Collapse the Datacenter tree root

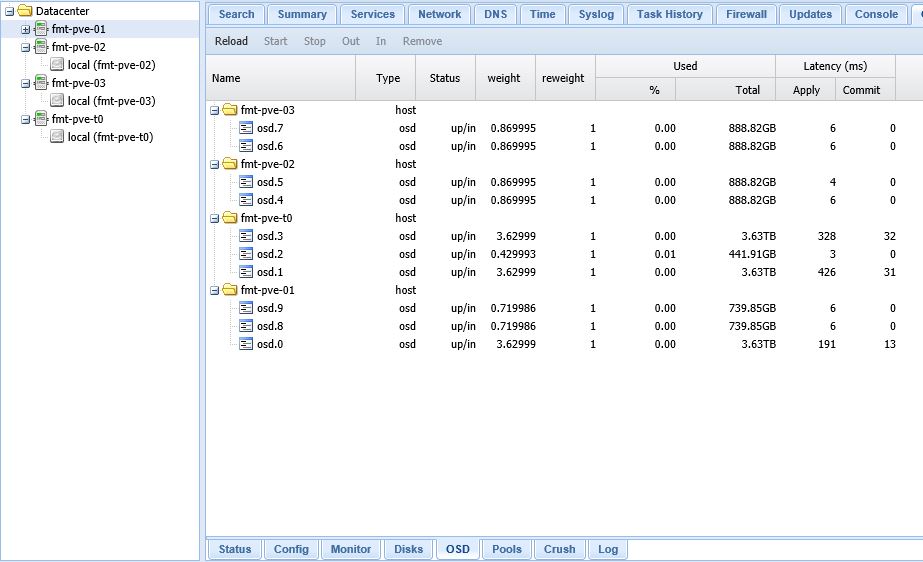point(9,11)
